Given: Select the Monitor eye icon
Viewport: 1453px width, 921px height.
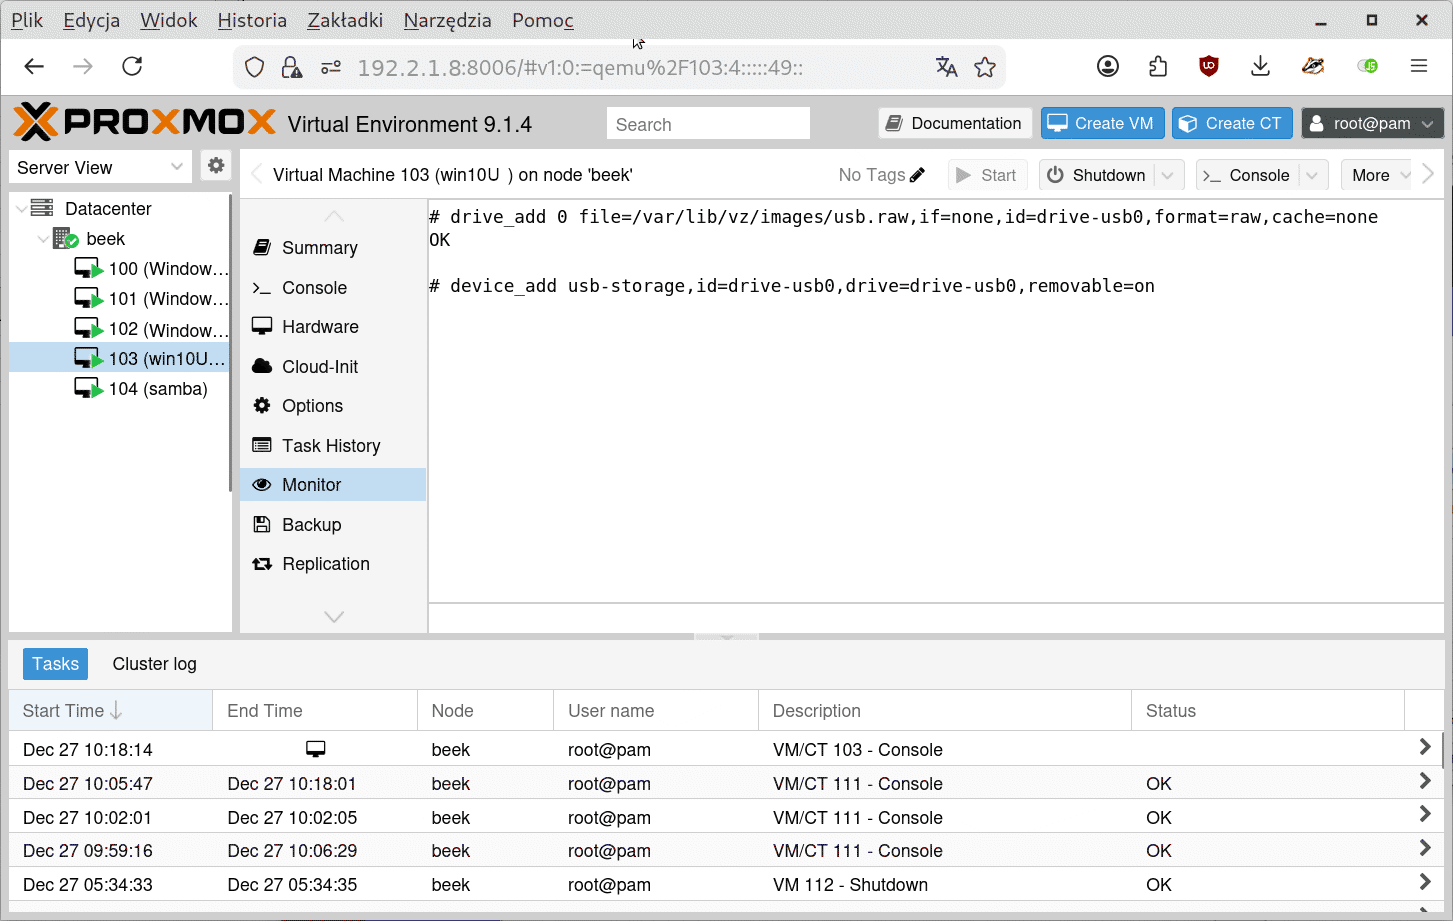Looking at the screenshot, I should 263,484.
